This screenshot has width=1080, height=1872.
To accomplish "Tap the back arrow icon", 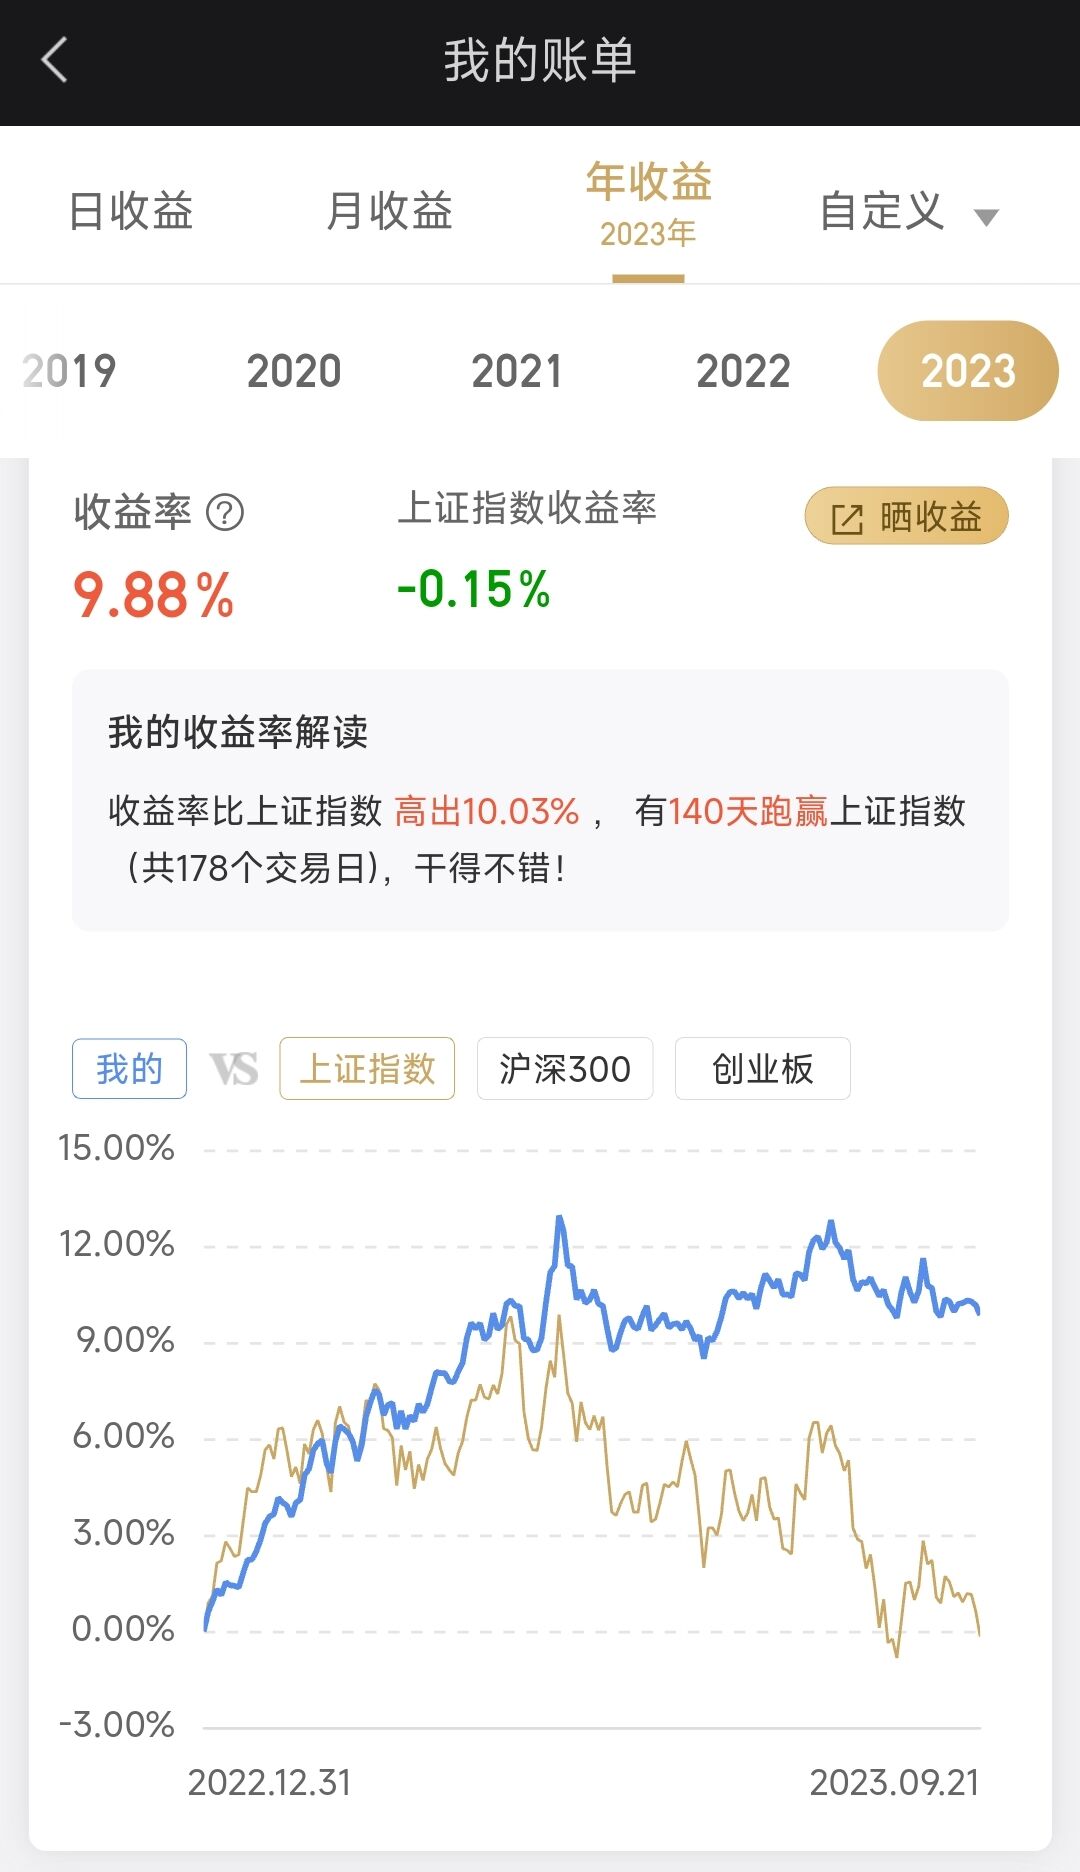I will coord(55,60).
